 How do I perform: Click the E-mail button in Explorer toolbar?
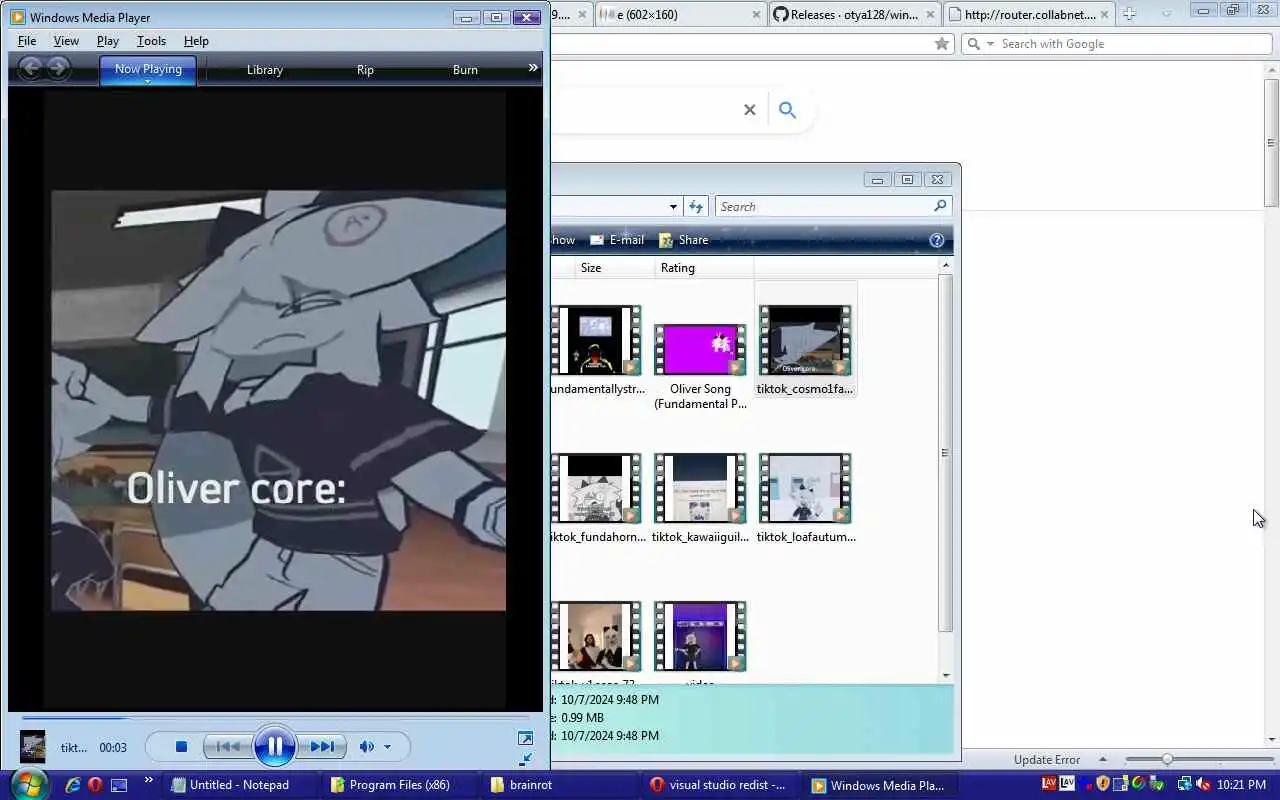(617, 240)
